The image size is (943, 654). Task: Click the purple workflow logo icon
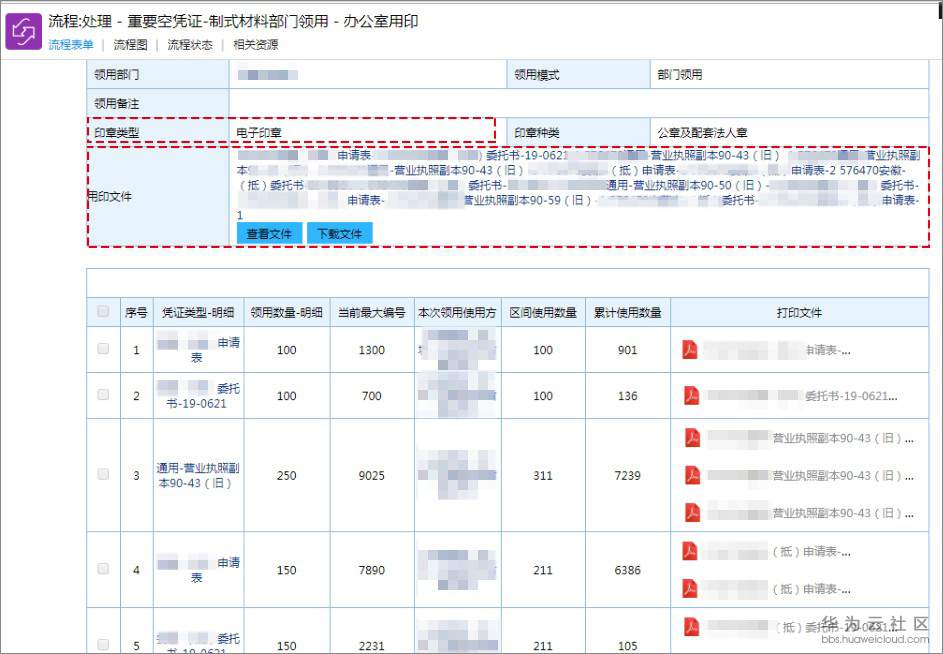click(23, 31)
